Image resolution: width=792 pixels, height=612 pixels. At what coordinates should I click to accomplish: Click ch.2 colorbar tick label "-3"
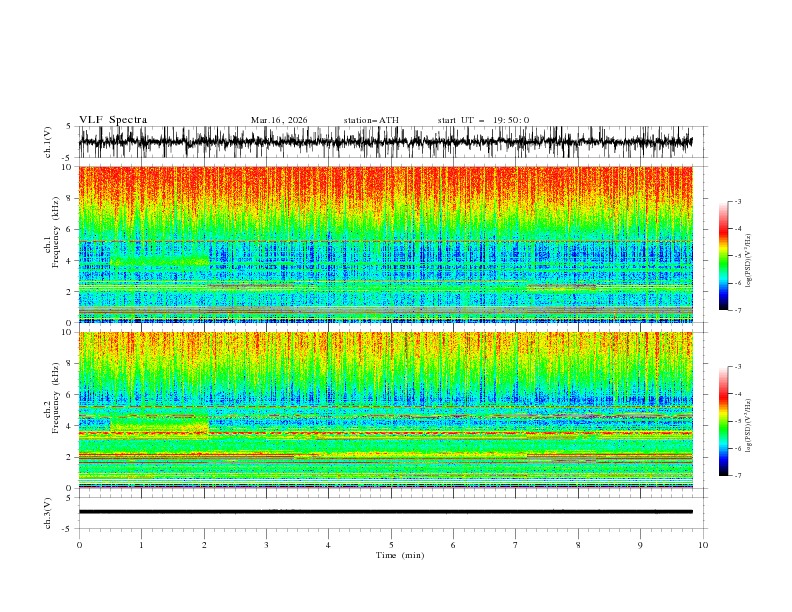(738, 367)
